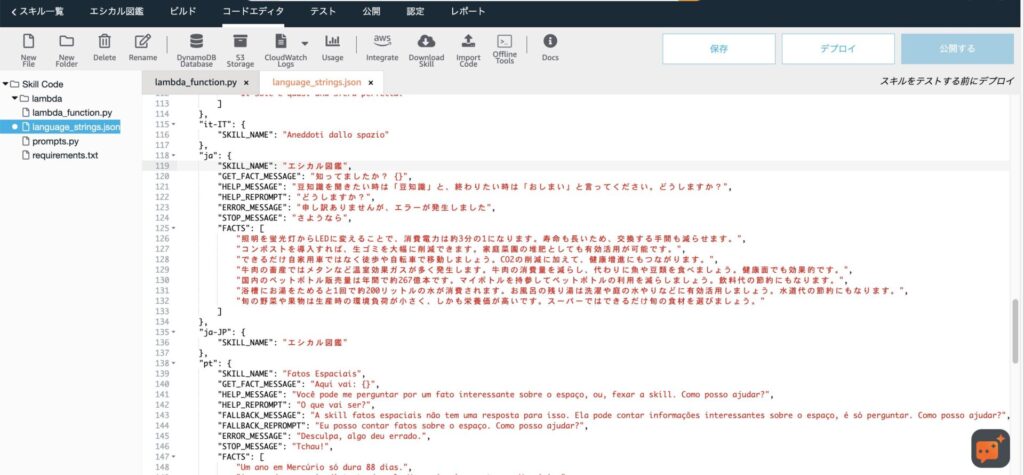Click the デプロイ button
The height and width of the screenshot is (475, 1024).
(x=837, y=49)
